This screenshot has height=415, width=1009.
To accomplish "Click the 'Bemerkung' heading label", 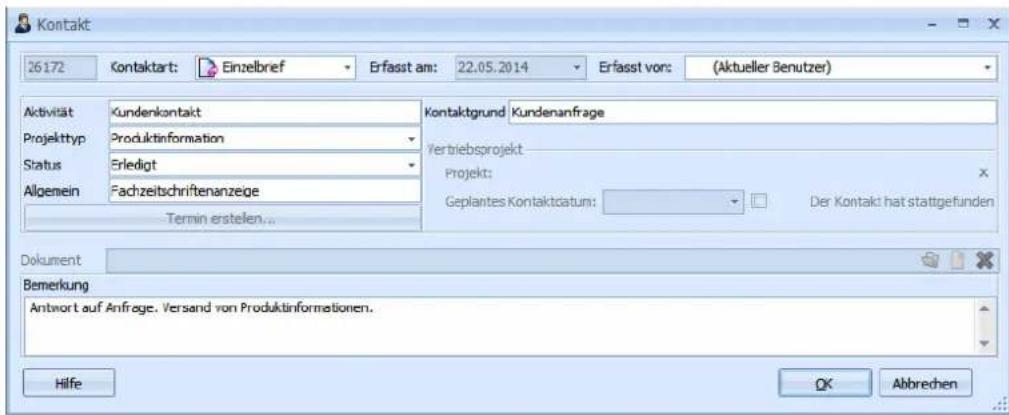I will pos(56,284).
